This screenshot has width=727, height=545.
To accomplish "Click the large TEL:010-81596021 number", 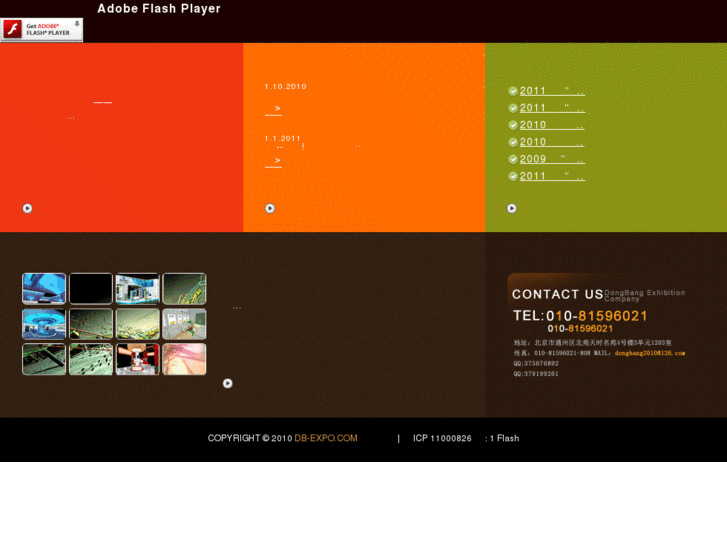I will click(x=580, y=316).
